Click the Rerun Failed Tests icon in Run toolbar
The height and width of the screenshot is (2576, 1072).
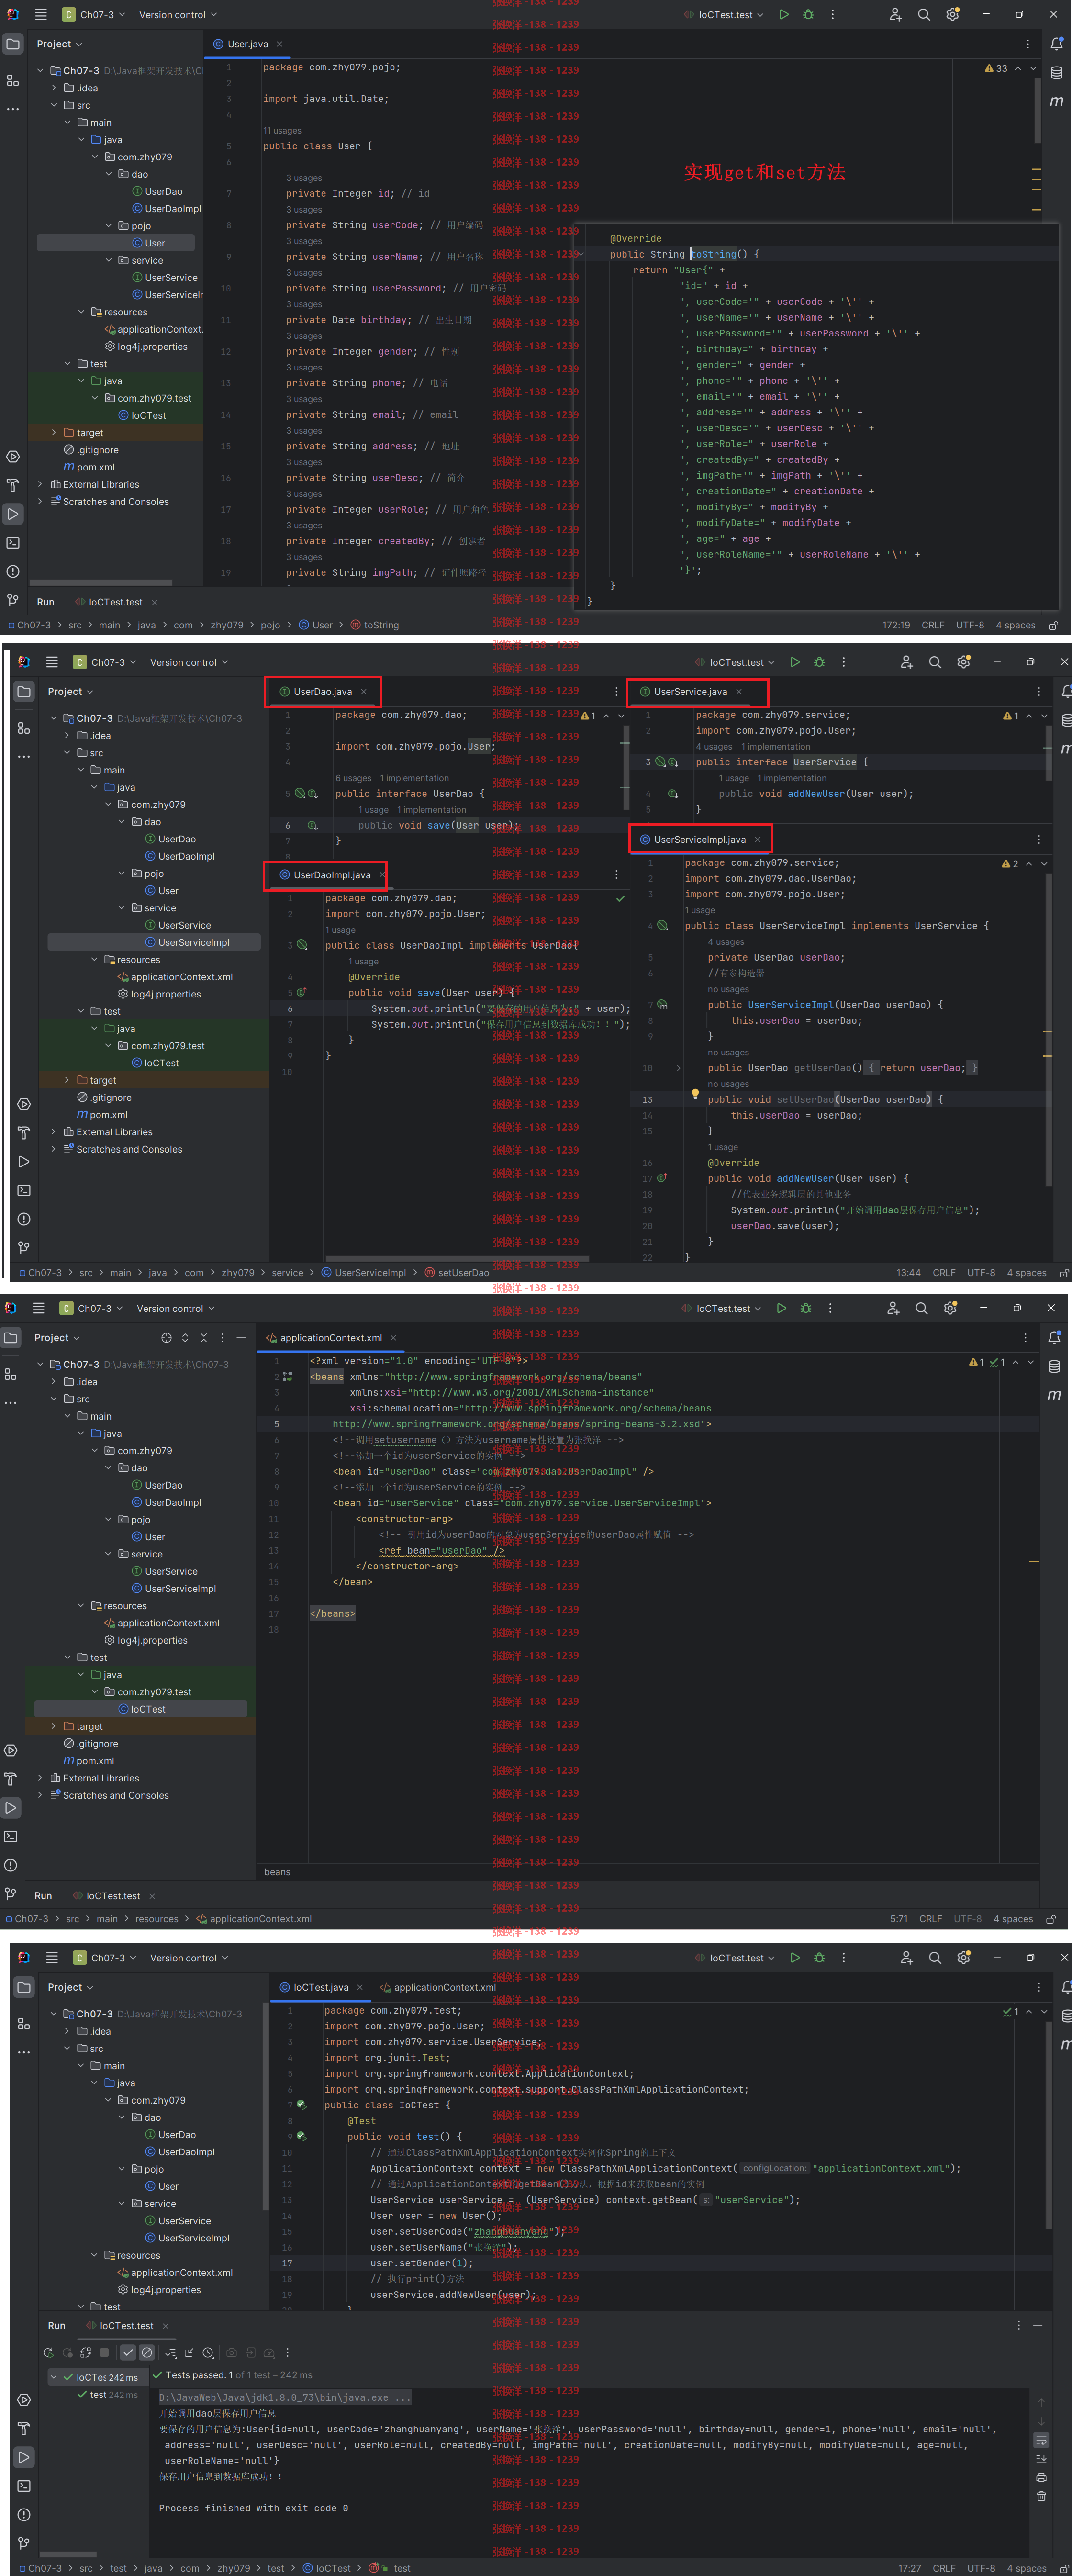pyautogui.click(x=68, y=2353)
